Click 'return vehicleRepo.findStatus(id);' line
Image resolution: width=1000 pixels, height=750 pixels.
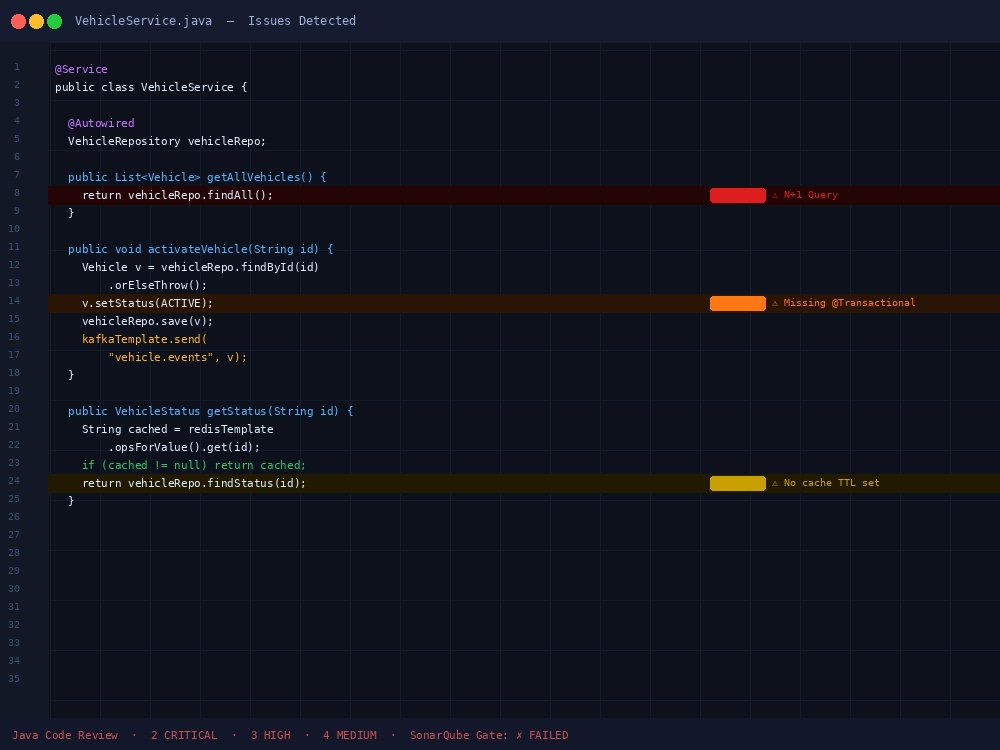click(x=194, y=483)
